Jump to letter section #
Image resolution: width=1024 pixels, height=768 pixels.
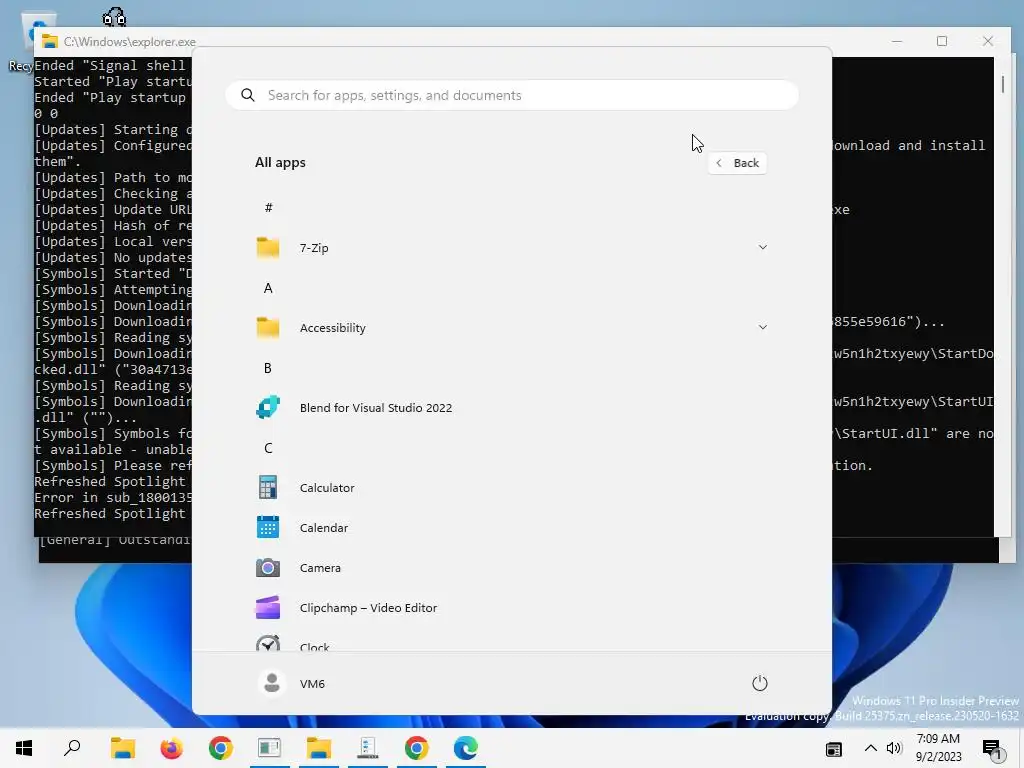[x=268, y=208]
